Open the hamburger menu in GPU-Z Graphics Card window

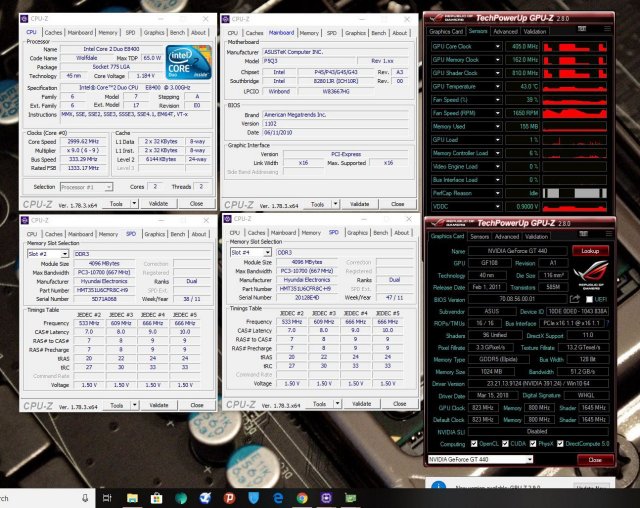(x=609, y=234)
